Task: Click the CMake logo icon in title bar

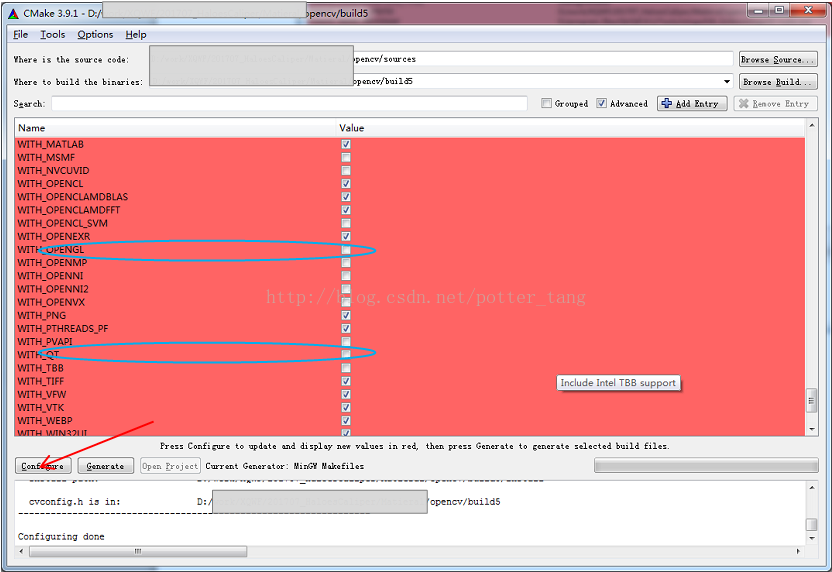Action: [13, 13]
